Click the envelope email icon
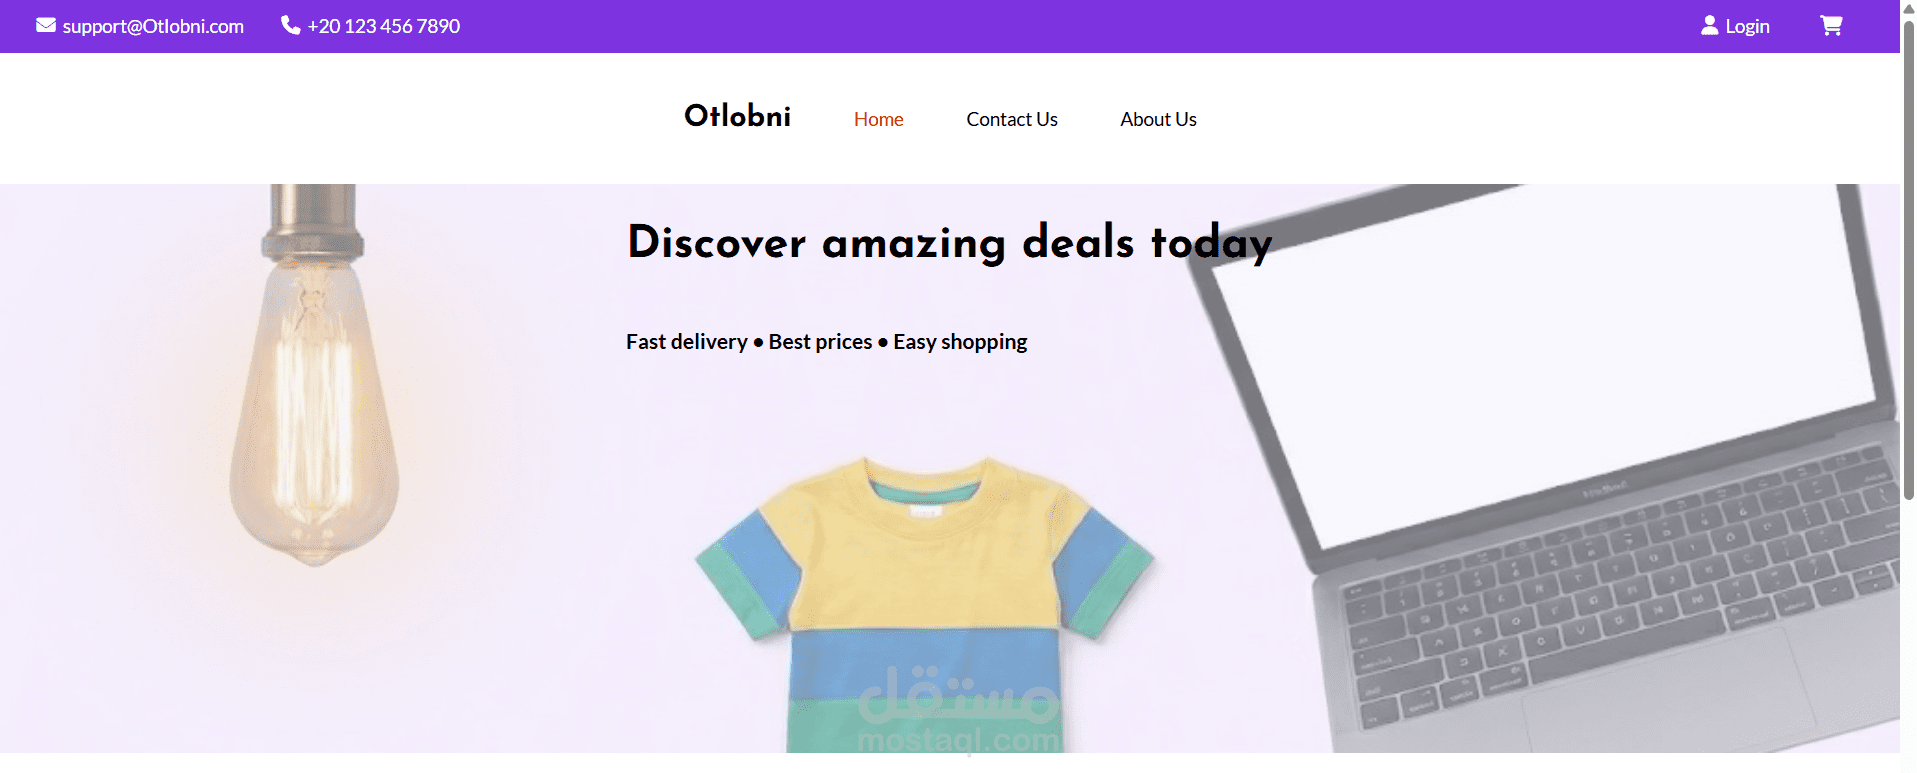The height and width of the screenshot is (773, 1917). tap(46, 25)
